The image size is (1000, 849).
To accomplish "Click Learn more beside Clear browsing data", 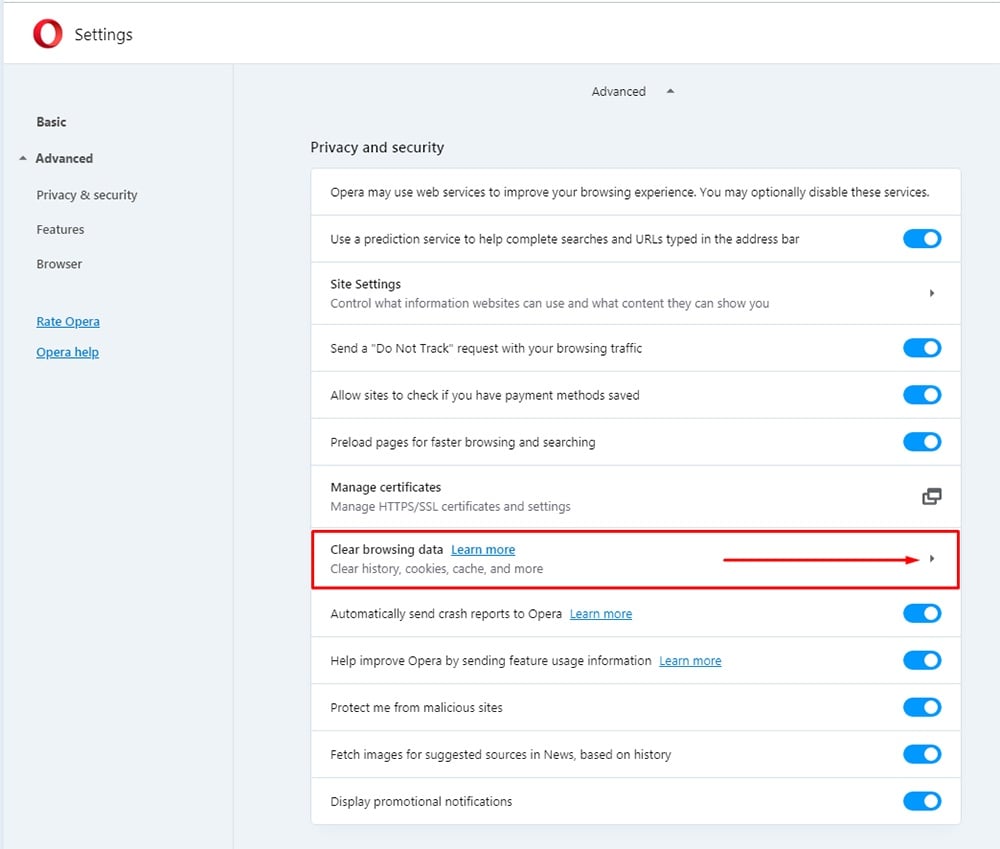I will coord(483,550).
